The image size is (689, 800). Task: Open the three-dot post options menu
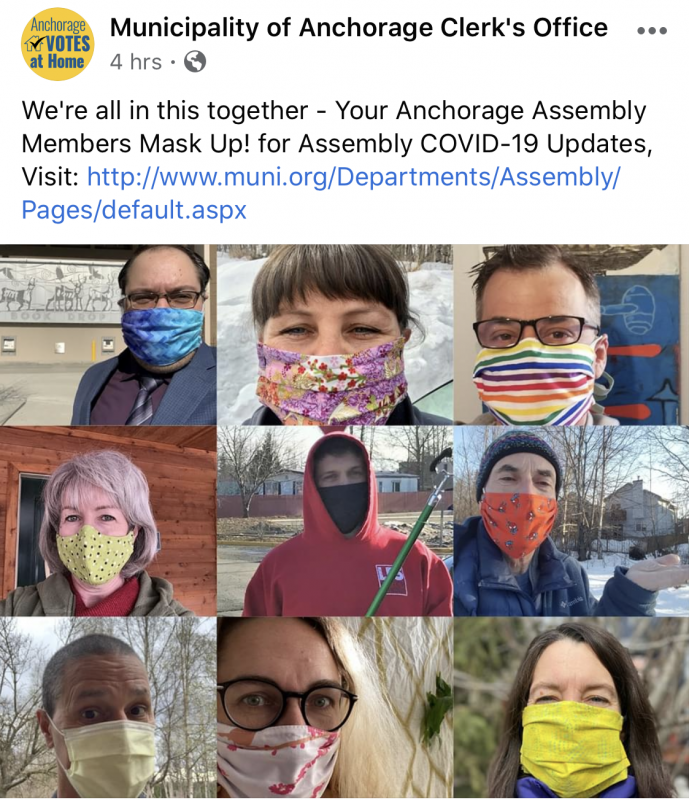point(652,31)
